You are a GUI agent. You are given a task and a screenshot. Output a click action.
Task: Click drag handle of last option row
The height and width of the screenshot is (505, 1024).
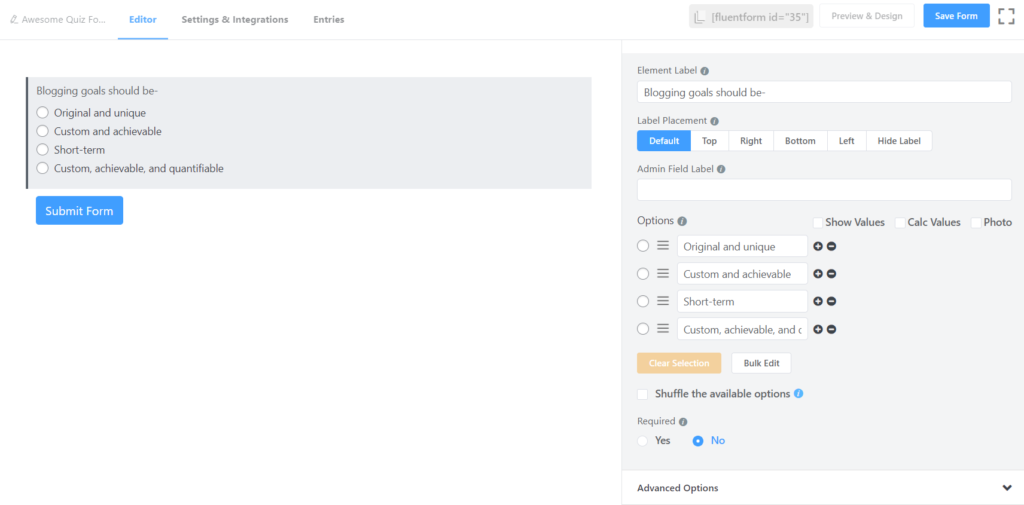pyautogui.click(x=663, y=329)
